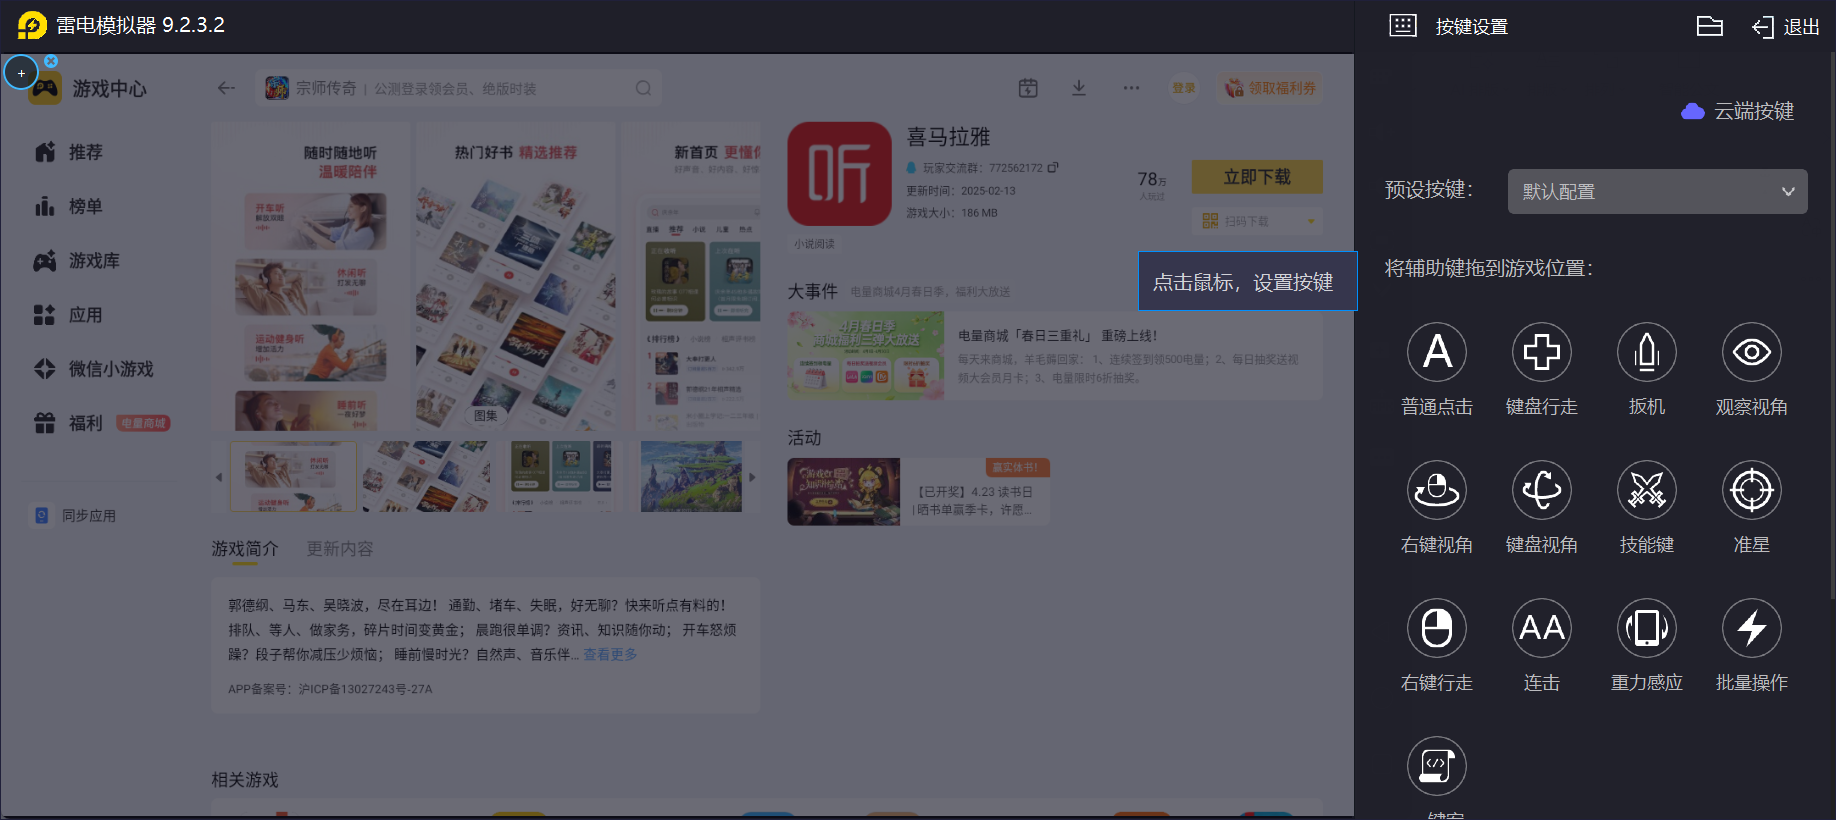The image size is (1836, 820).
Task: Select the 普通点击 (normal click) key icon
Action: 1436,352
